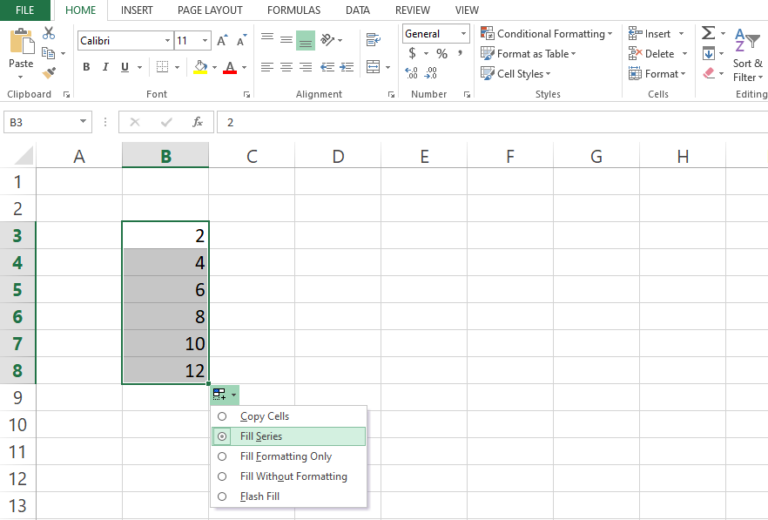The width and height of the screenshot is (768, 520).
Task: Click Increase Decimal icon
Action: 411,73
